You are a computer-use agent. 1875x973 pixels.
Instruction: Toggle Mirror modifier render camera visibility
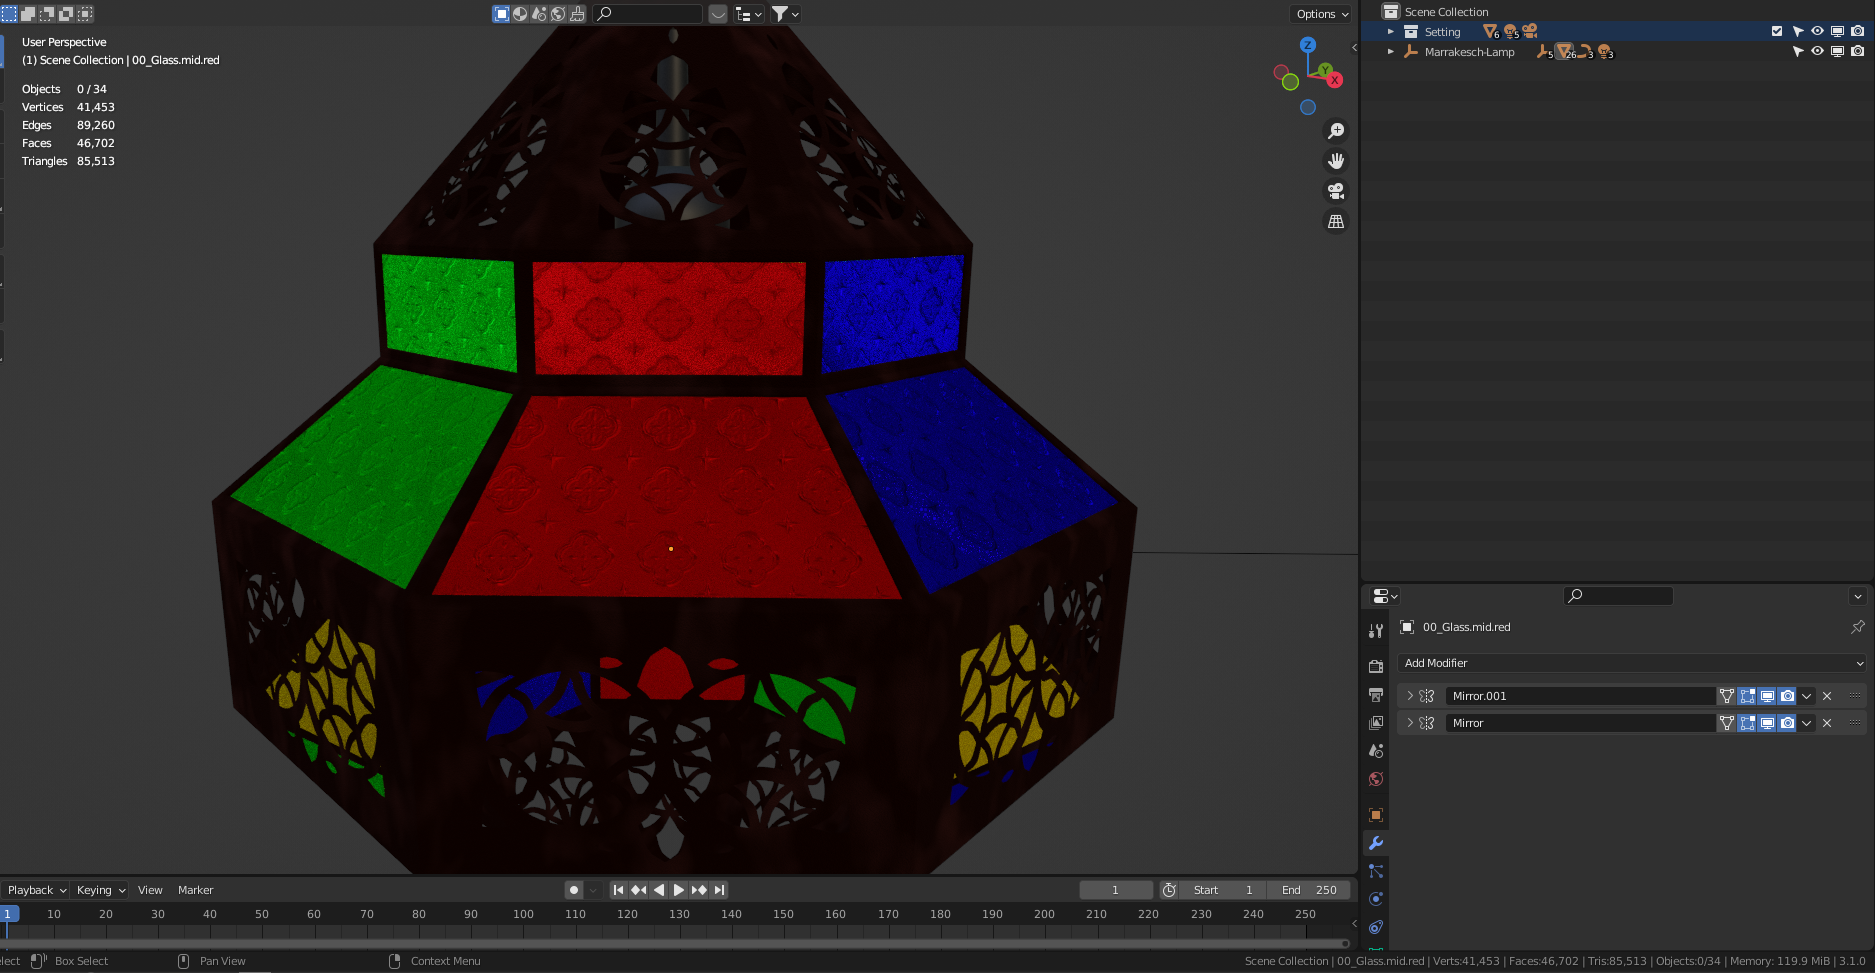(1787, 723)
